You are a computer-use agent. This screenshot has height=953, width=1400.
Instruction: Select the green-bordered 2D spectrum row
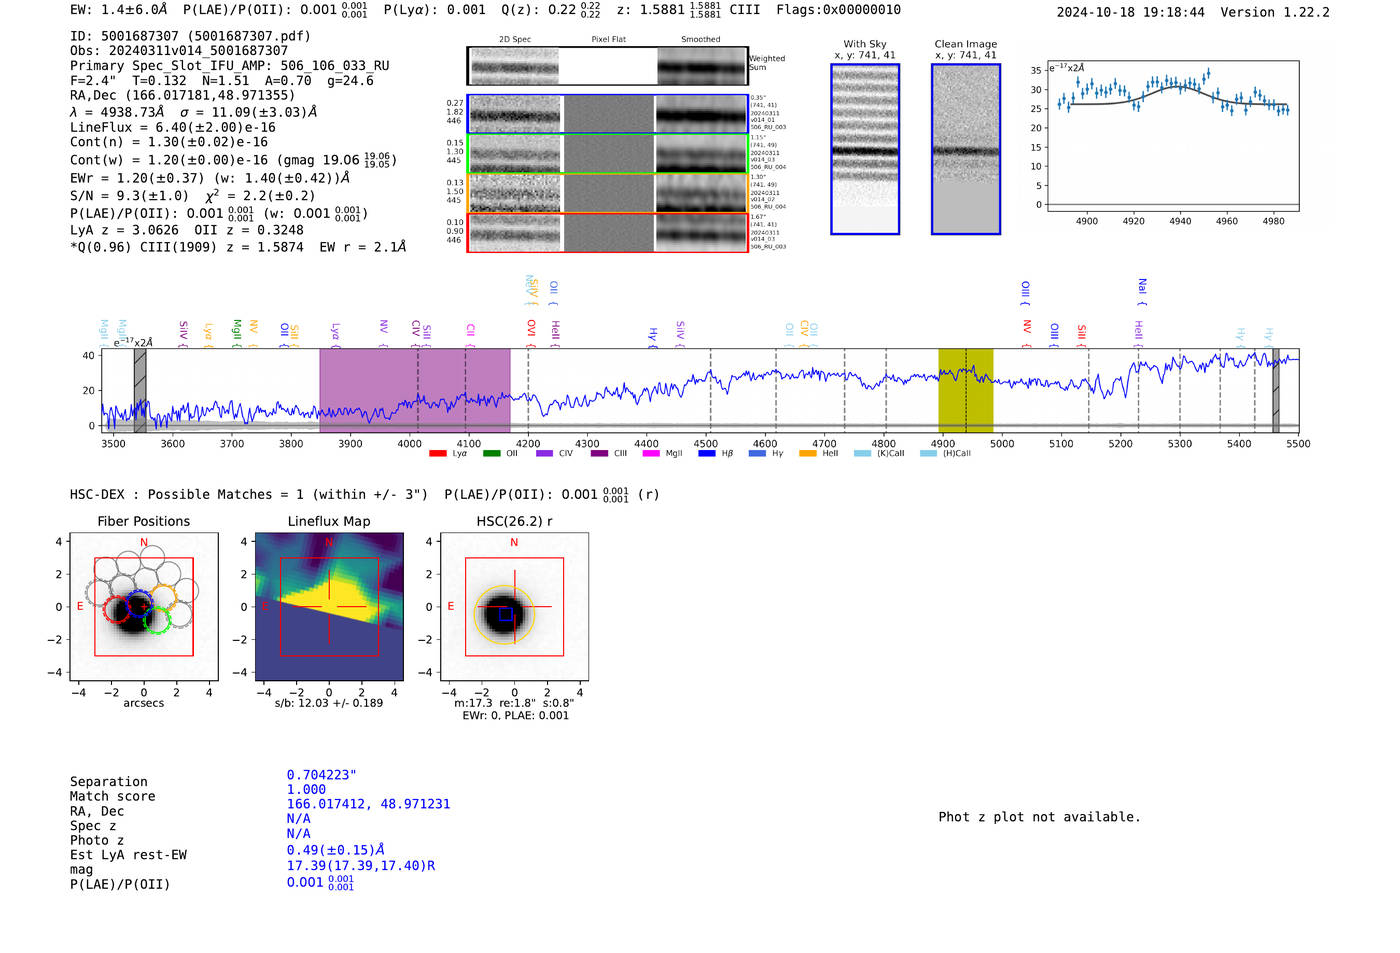[608, 154]
